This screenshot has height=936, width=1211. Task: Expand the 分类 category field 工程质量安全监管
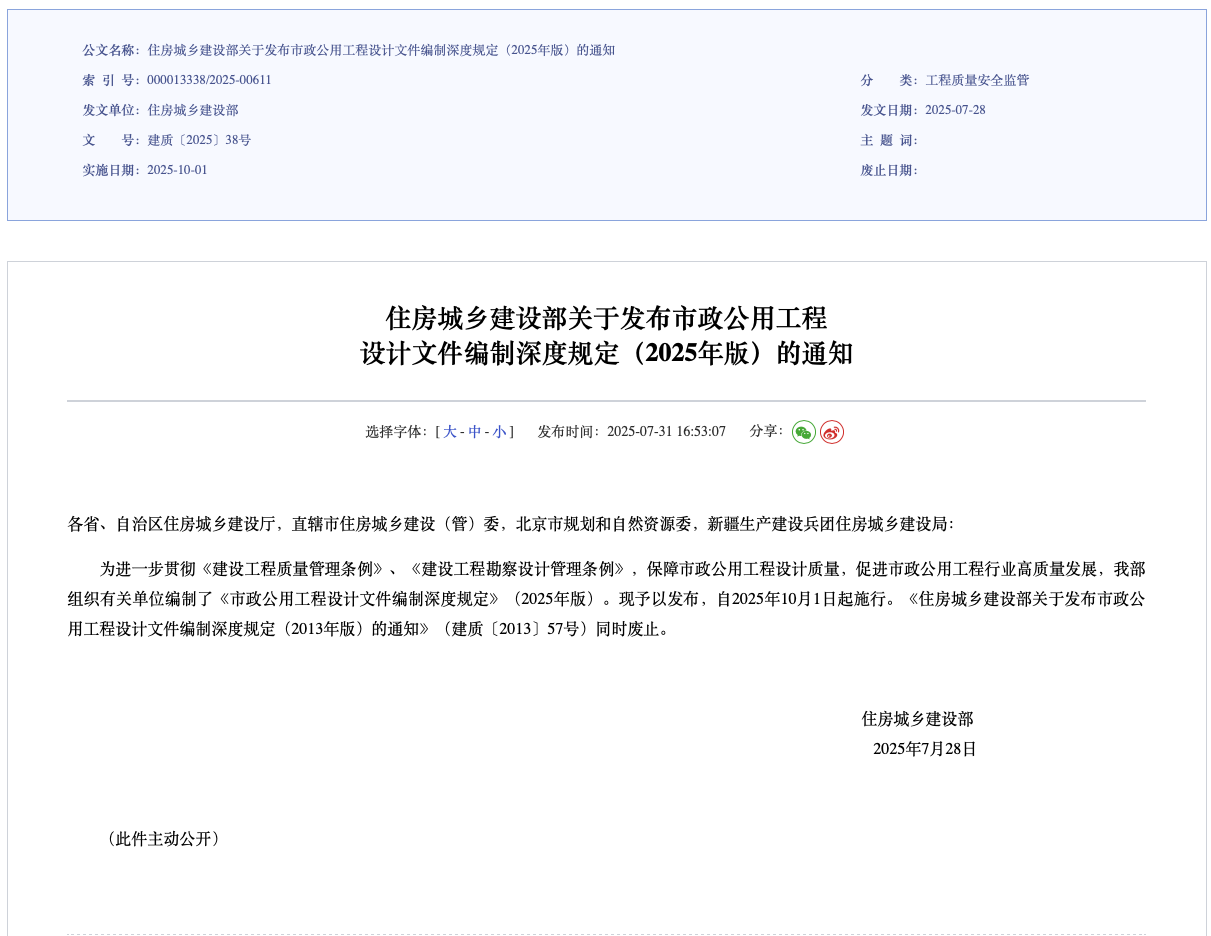(976, 80)
